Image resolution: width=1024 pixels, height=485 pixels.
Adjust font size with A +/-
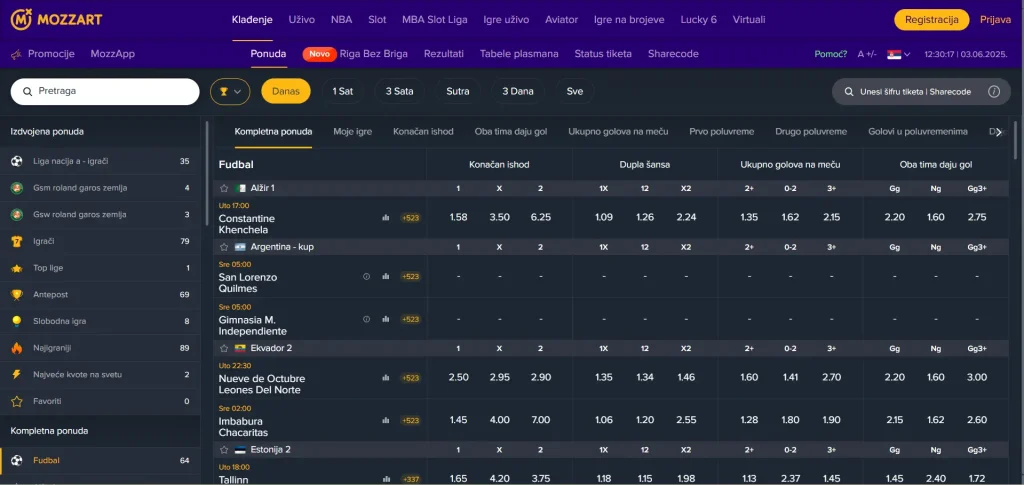[867, 54]
